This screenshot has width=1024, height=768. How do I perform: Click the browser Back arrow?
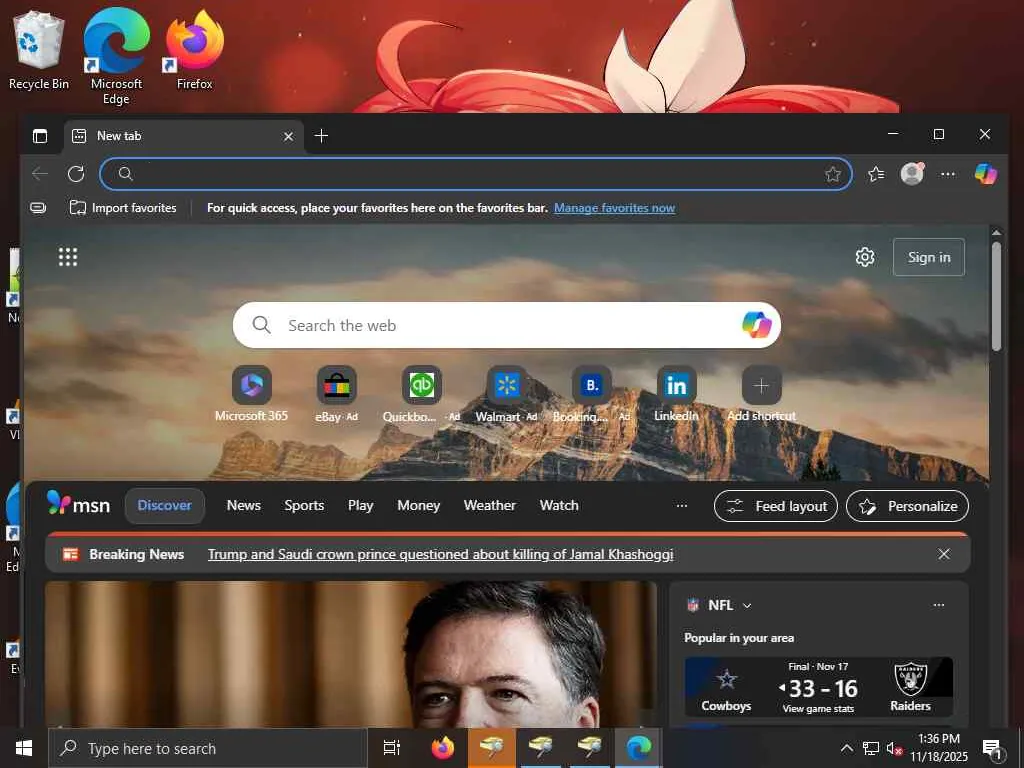click(40, 174)
